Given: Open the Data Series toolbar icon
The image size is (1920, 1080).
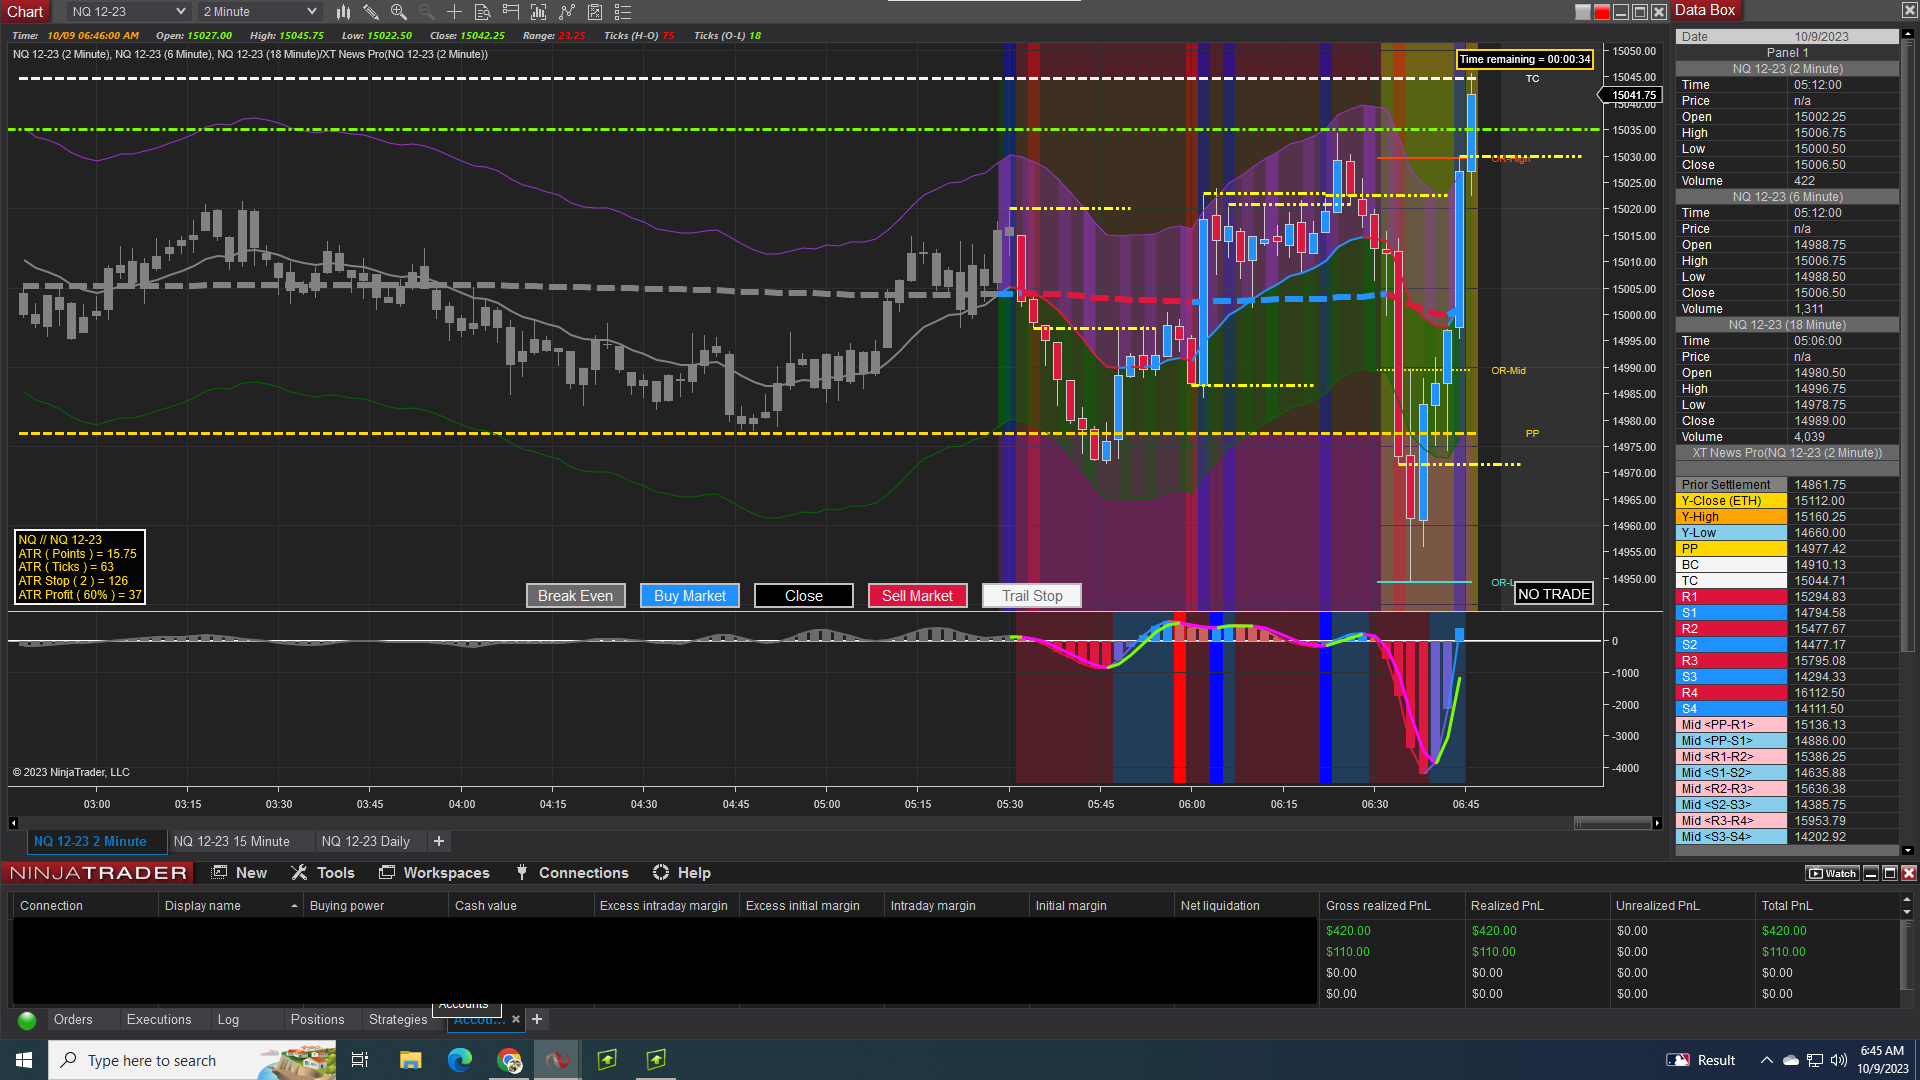Looking at the screenshot, I should tap(539, 12).
